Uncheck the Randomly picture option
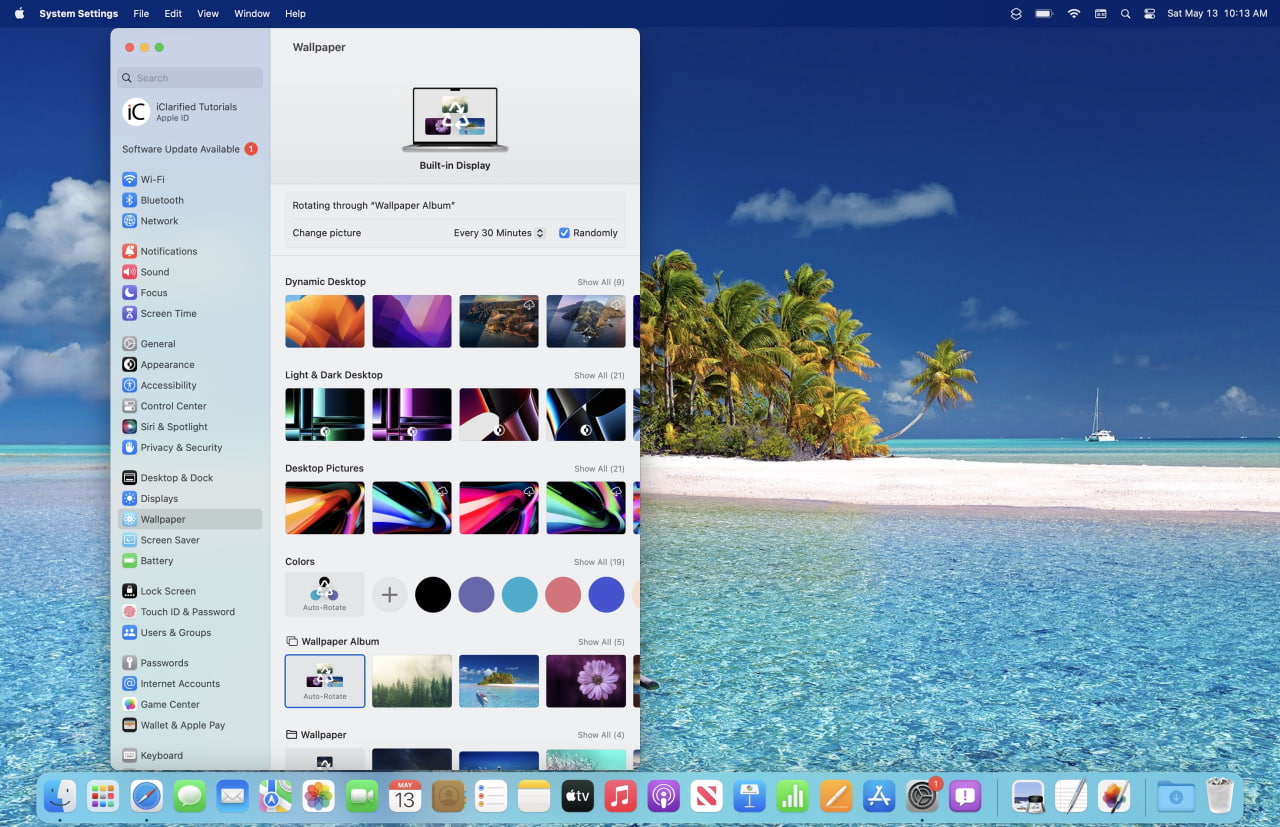The height and width of the screenshot is (827, 1280). [563, 232]
